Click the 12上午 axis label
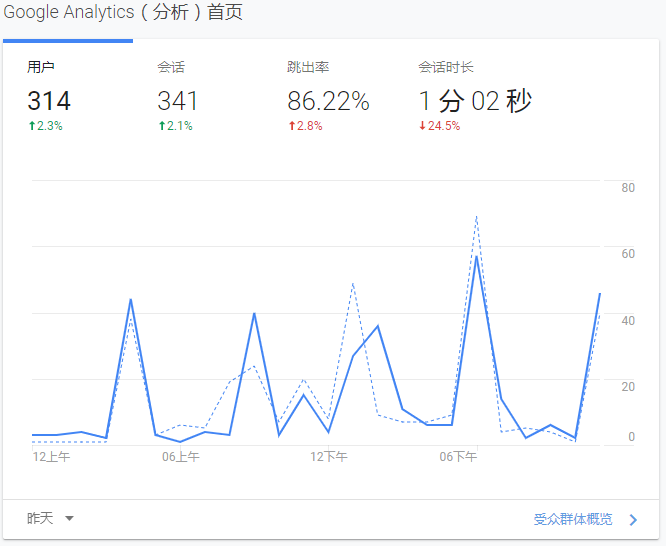The image size is (666, 546). (x=51, y=457)
